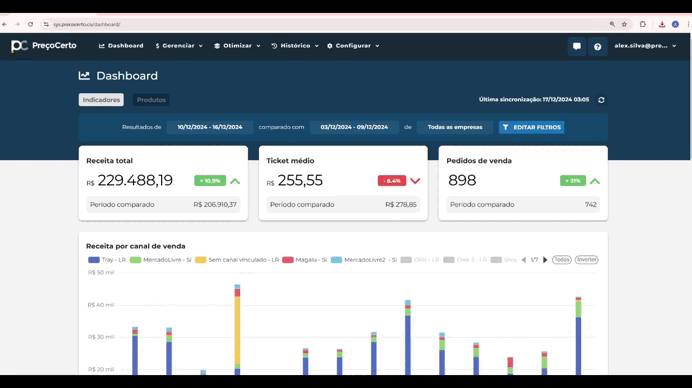Open the Todas as empresas selector
The width and height of the screenshot is (692, 388).
tap(455, 127)
